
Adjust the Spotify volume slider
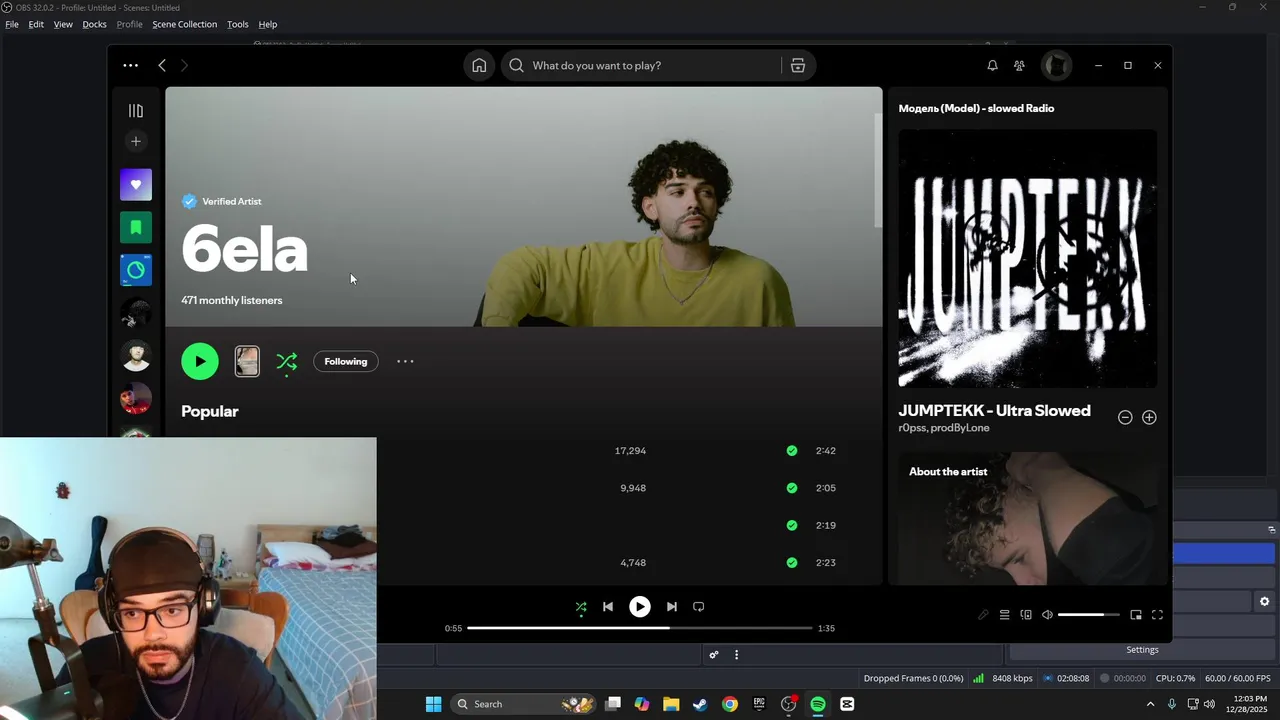pyautogui.click(x=1089, y=615)
